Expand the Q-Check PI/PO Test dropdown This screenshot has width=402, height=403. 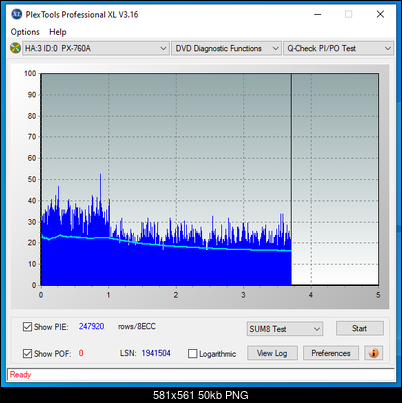[x=338, y=48]
